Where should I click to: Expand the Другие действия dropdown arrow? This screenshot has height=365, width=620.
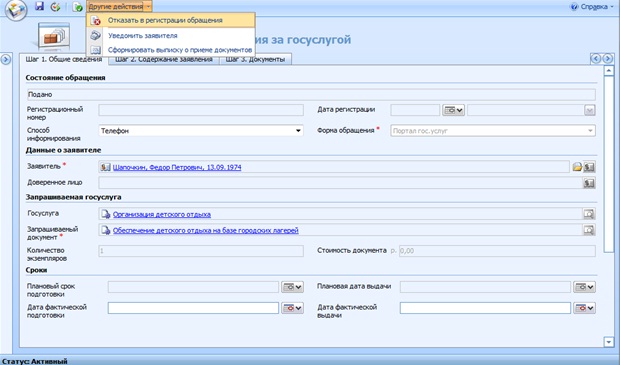[148, 6]
